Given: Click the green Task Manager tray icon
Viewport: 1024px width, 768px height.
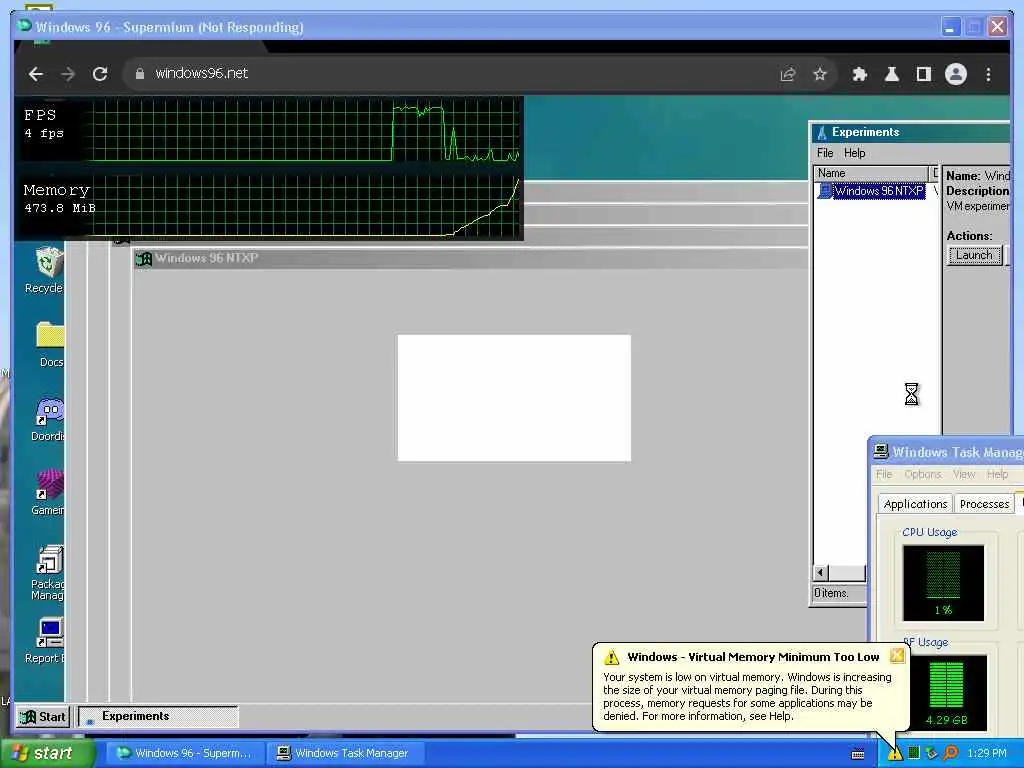Looking at the screenshot, I should click(x=914, y=754).
